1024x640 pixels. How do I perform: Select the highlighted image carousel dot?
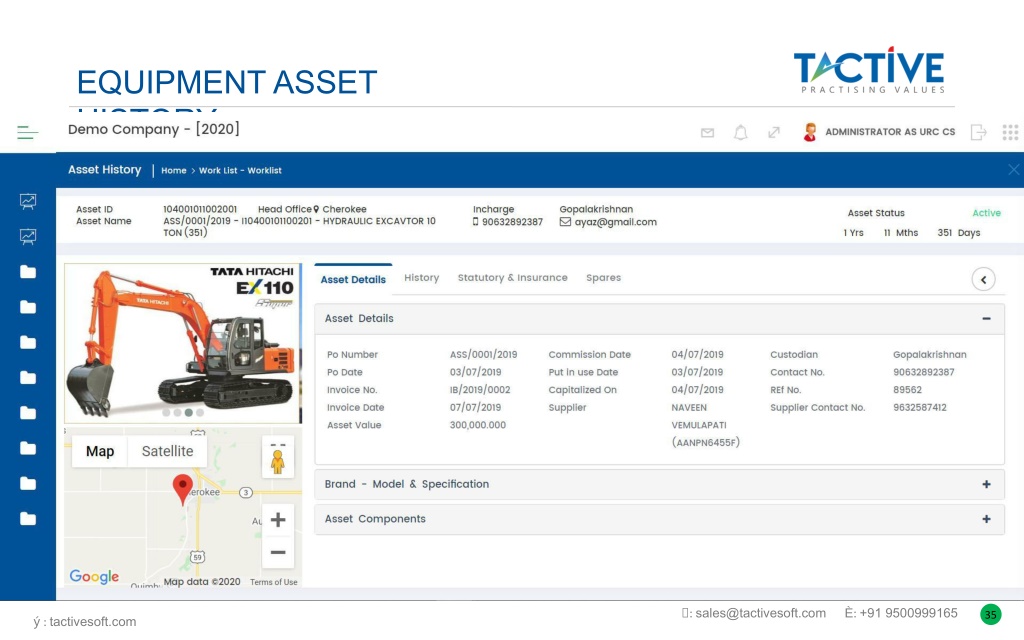[189, 413]
